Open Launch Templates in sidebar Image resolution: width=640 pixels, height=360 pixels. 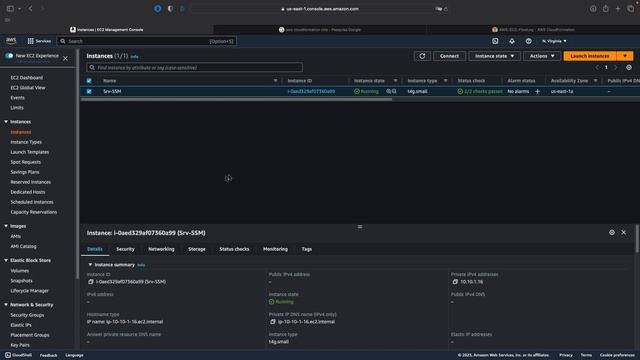(x=30, y=152)
